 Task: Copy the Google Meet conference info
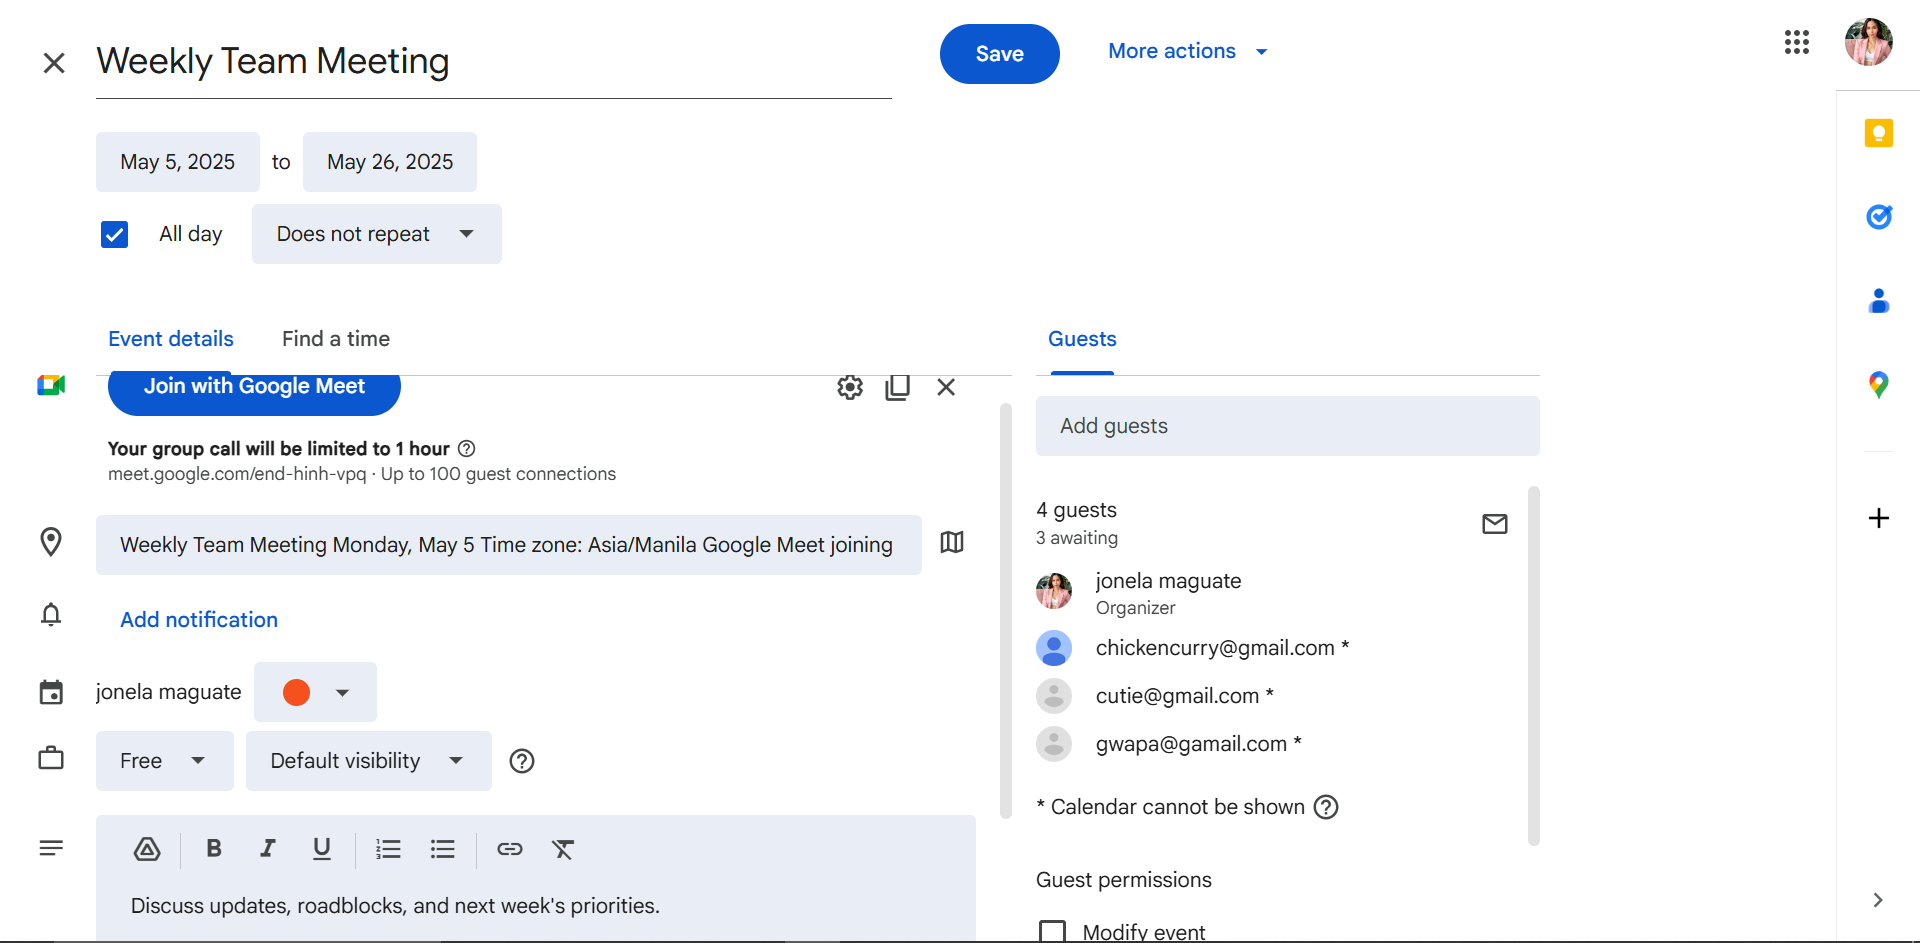(898, 387)
